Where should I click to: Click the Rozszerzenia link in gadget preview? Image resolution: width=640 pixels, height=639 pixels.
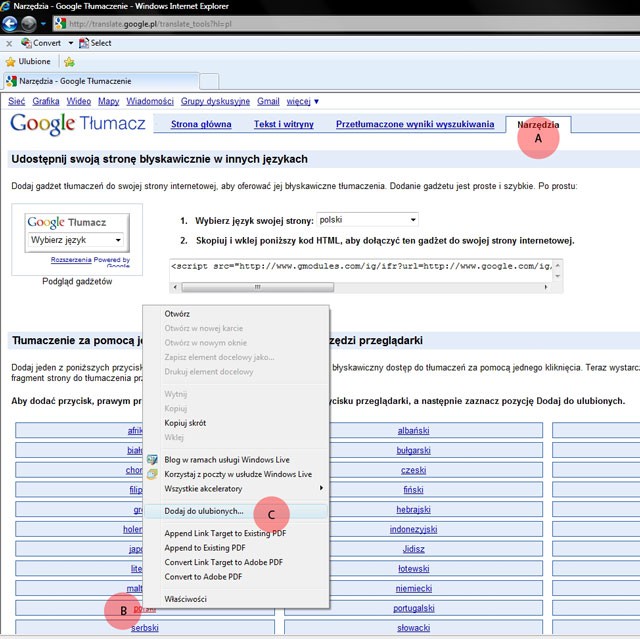(71, 260)
